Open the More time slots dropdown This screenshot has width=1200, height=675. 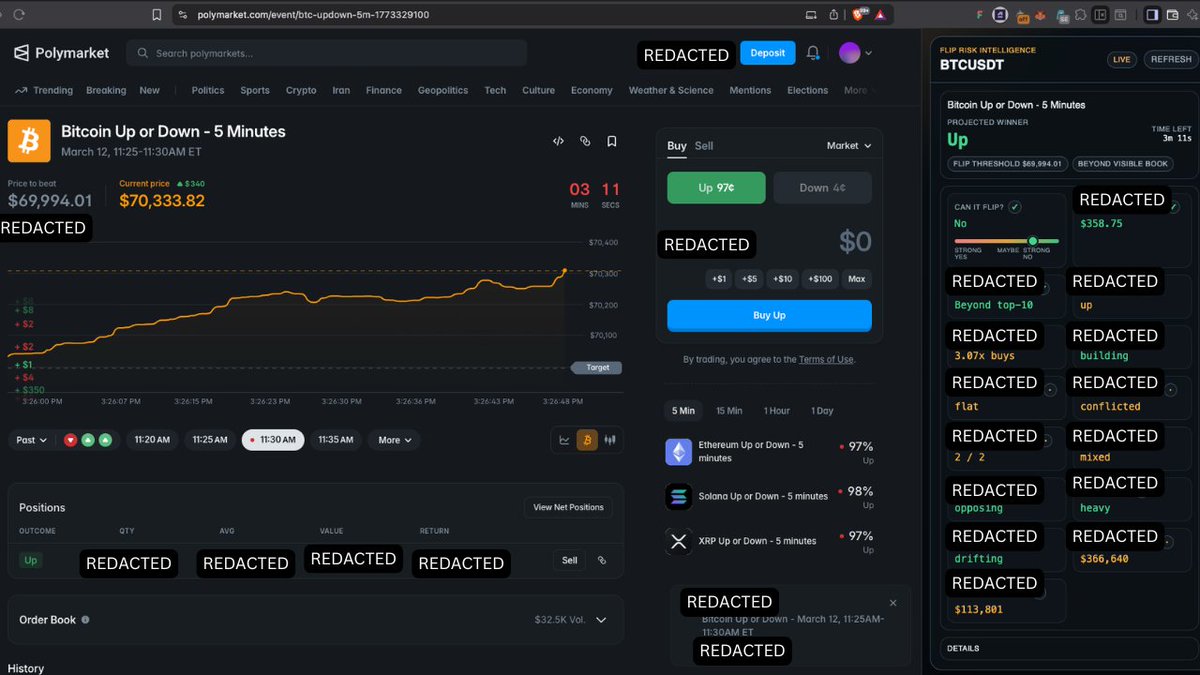(x=394, y=440)
